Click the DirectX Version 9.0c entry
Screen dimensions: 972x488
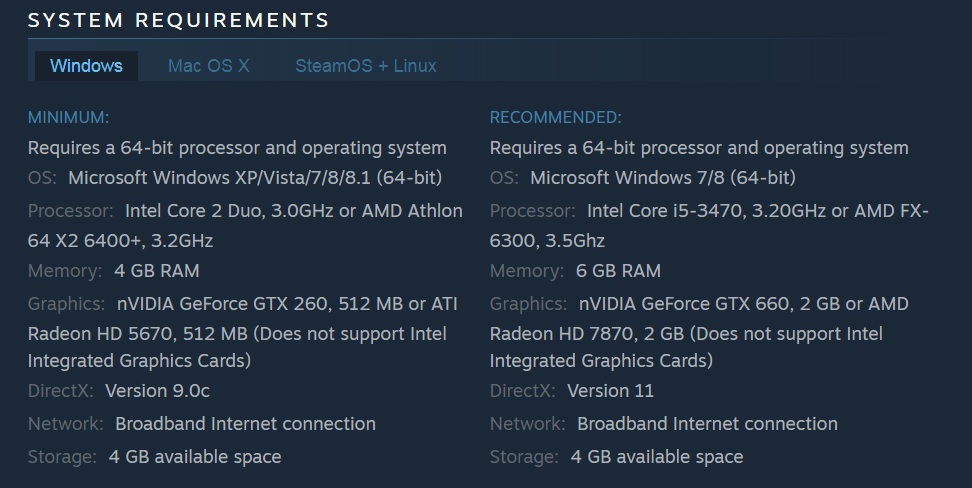coord(157,390)
